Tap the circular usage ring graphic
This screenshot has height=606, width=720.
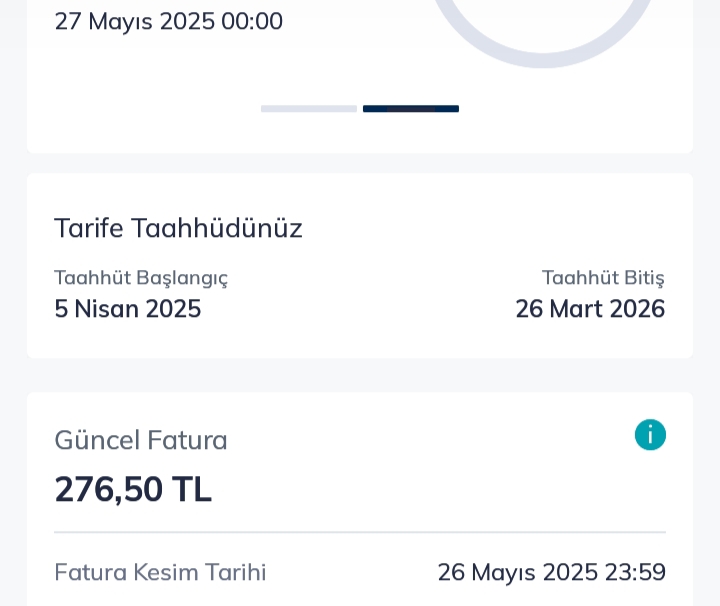[x=542, y=32]
